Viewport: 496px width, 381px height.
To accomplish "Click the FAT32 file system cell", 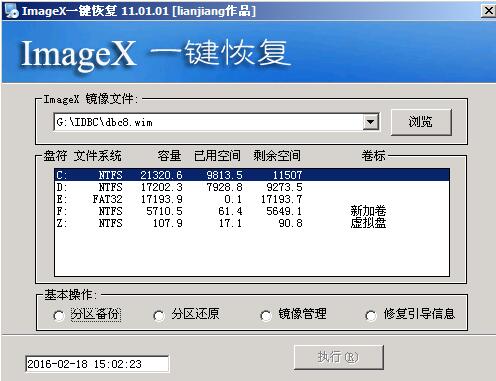I will coord(107,199).
